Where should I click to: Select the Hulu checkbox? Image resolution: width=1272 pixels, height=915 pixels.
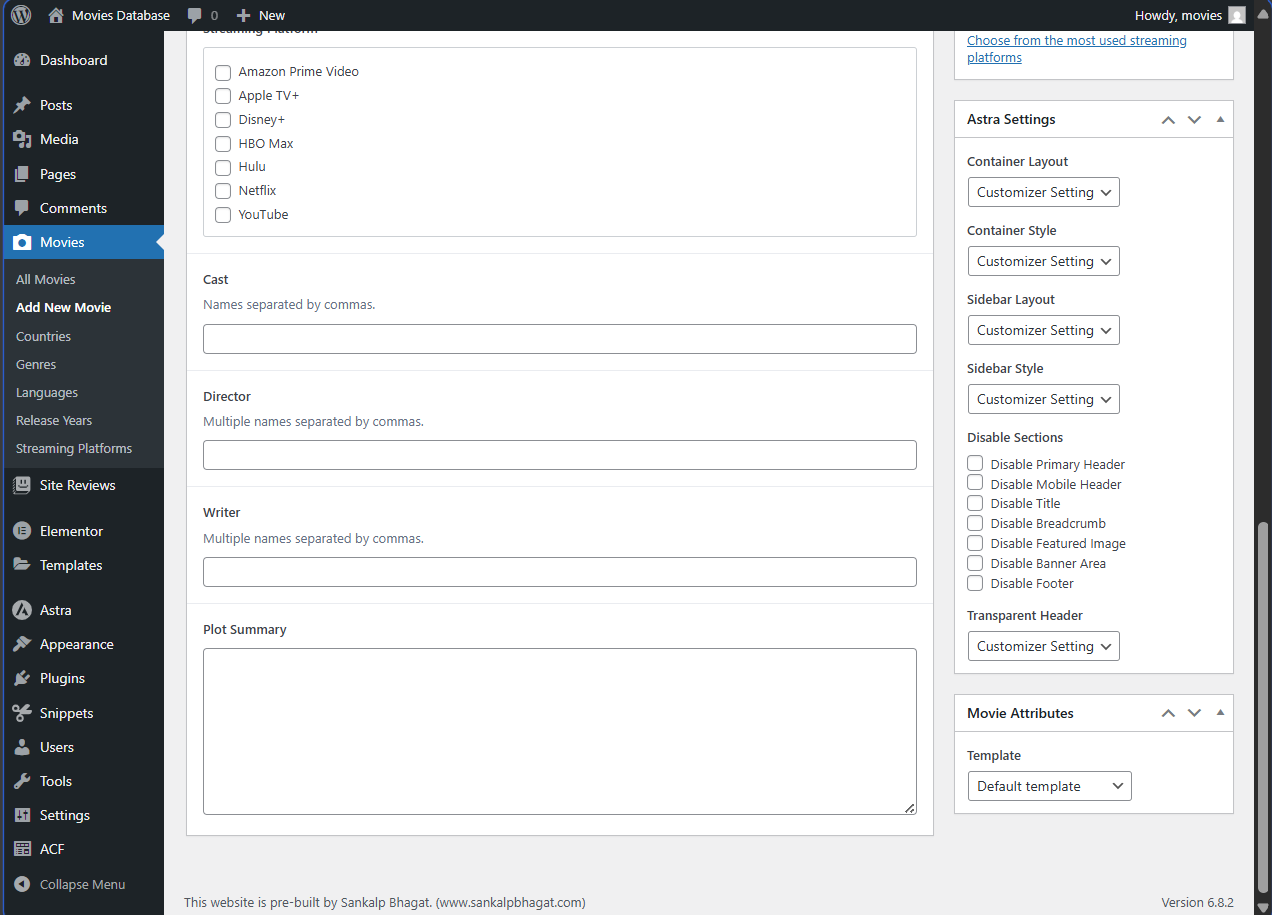click(x=223, y=167)
